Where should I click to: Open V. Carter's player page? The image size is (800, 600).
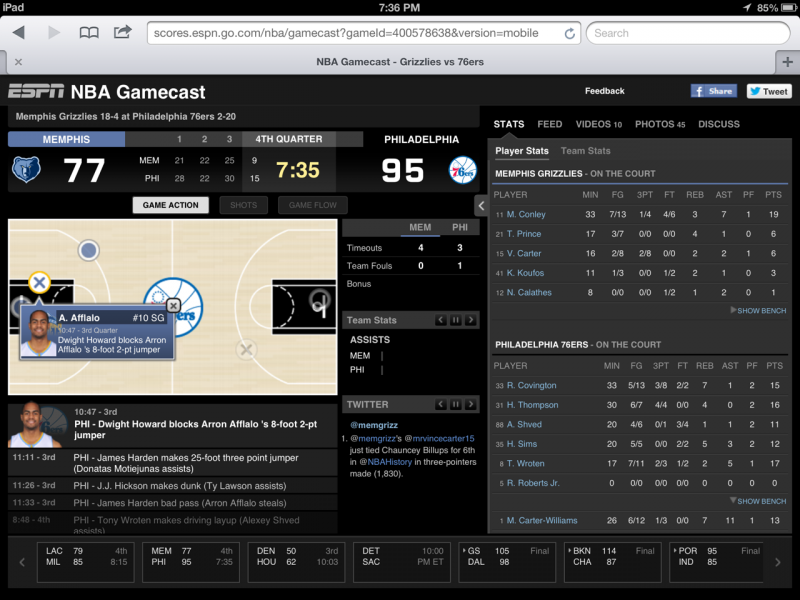click(x=524, y=253)
